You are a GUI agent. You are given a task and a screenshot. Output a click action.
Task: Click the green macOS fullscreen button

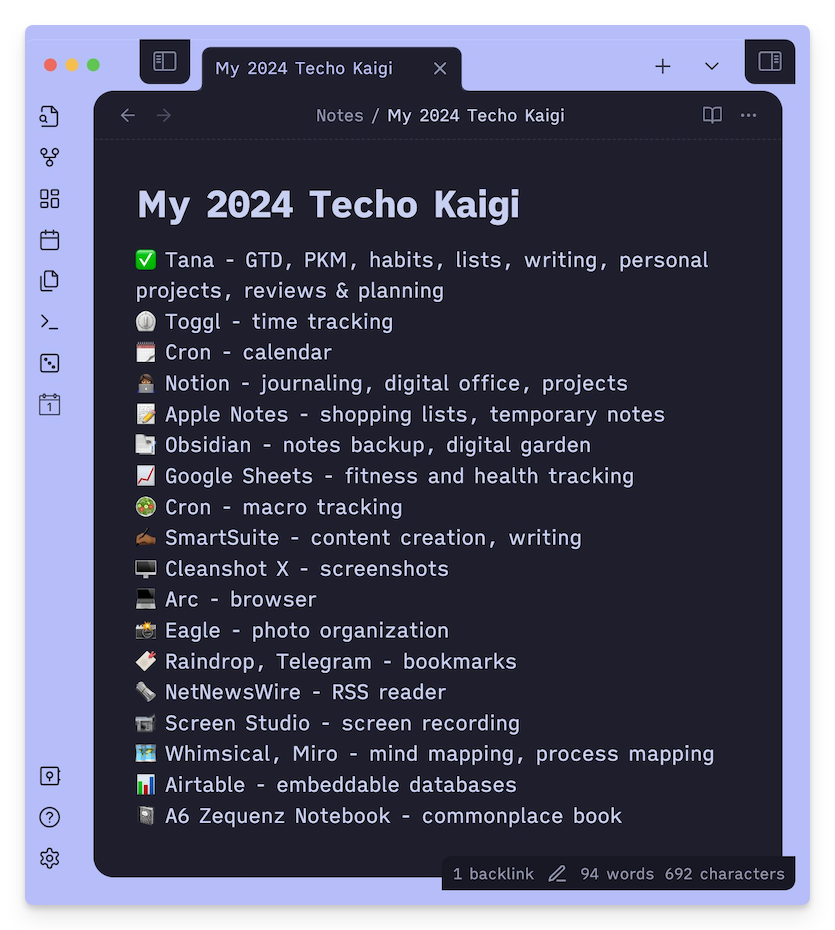93,65
